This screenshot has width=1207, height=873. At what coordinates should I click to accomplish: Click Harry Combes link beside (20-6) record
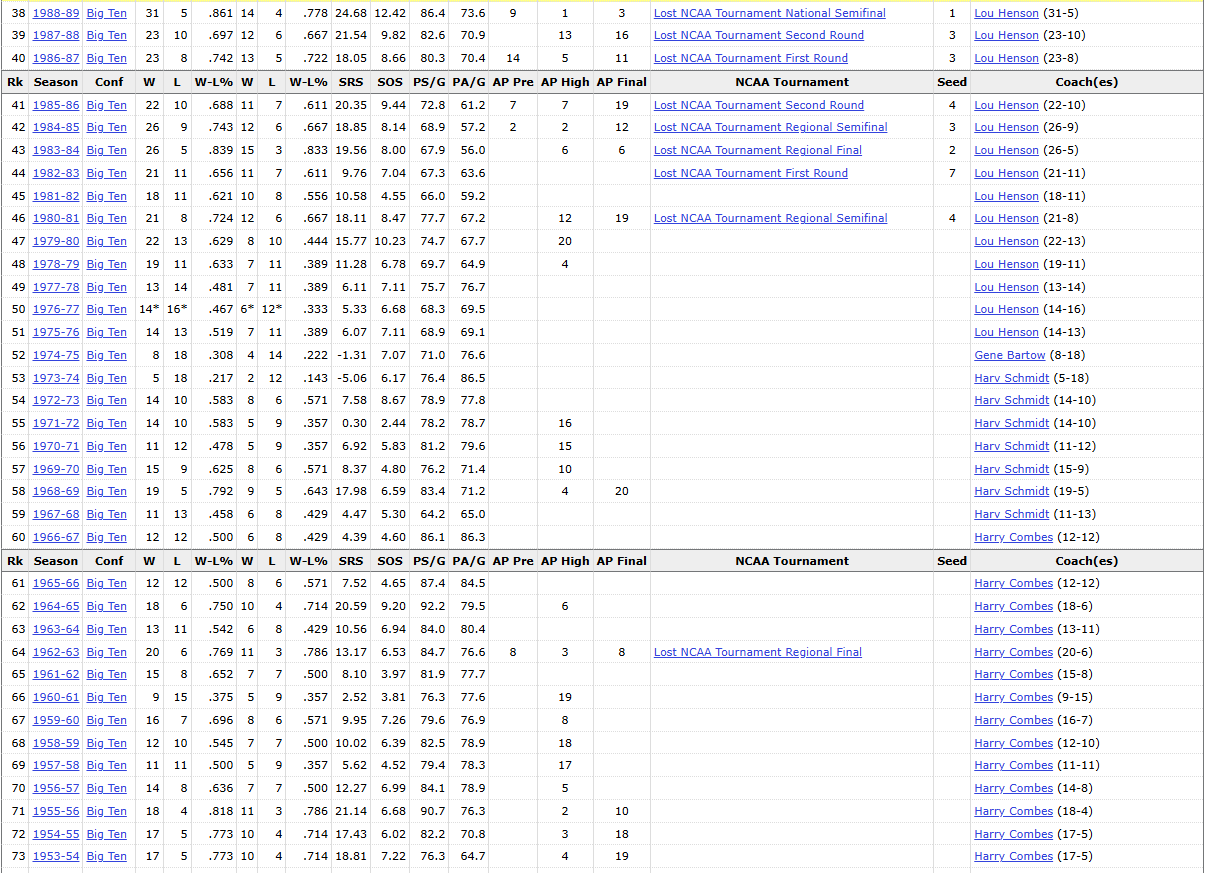pos(1013,652)
